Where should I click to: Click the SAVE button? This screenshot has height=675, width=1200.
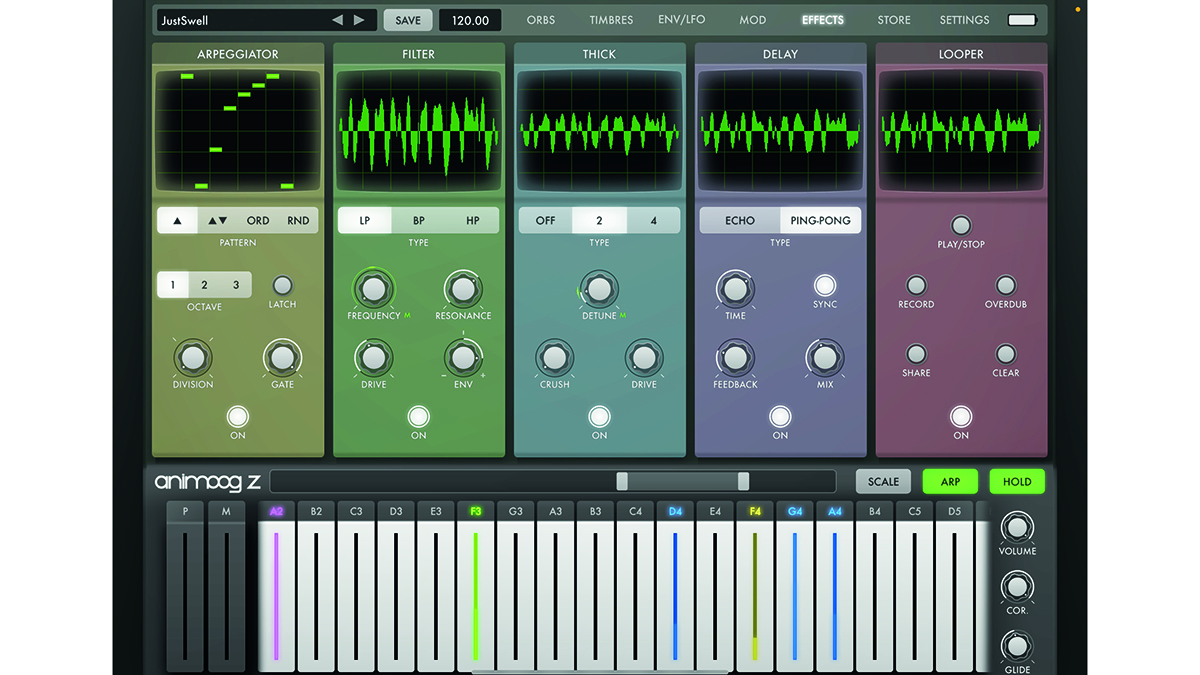tap(408, 20)
